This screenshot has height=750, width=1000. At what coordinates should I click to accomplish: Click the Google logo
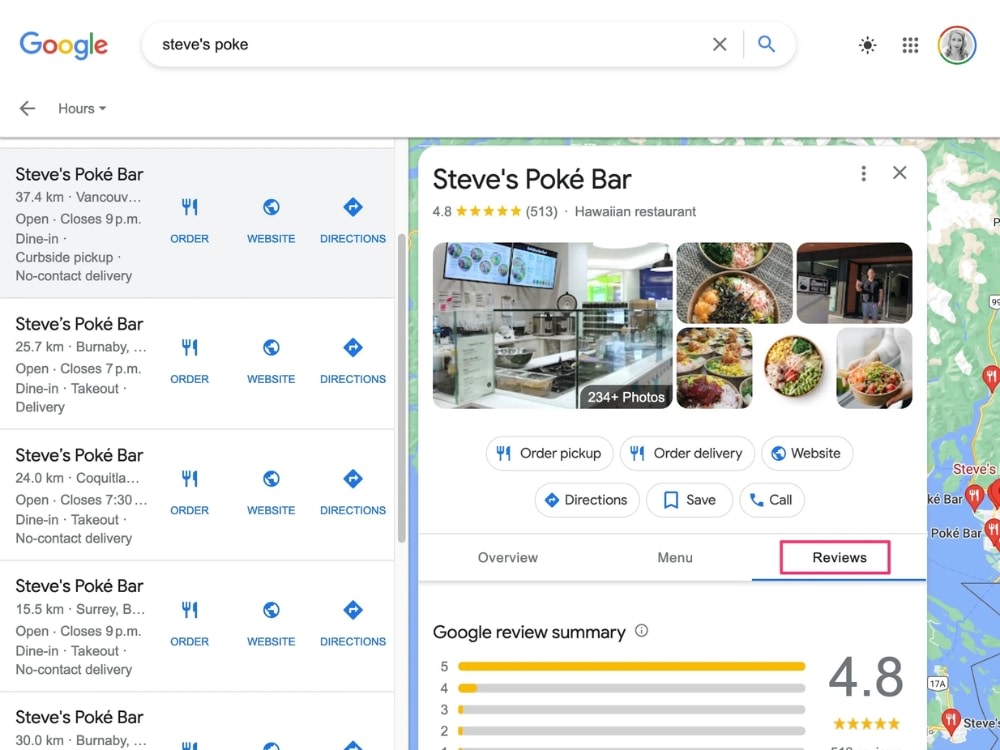coord(64,45)
